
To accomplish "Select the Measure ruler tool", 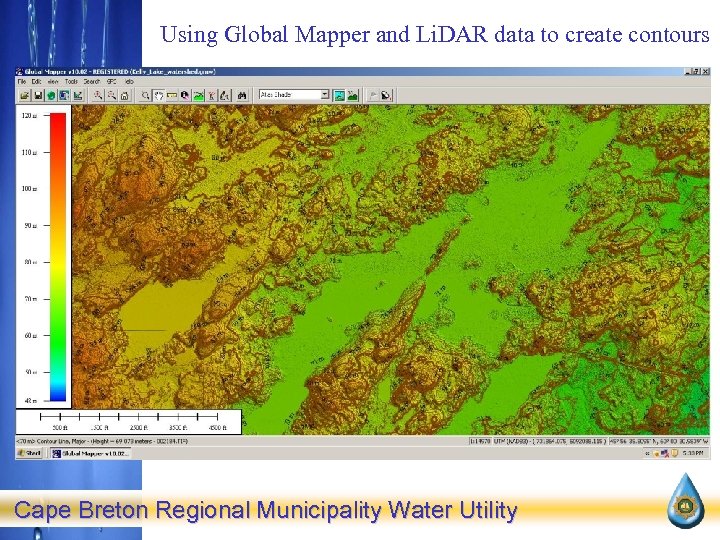I will pyautogui.click(x=172, y=96).
